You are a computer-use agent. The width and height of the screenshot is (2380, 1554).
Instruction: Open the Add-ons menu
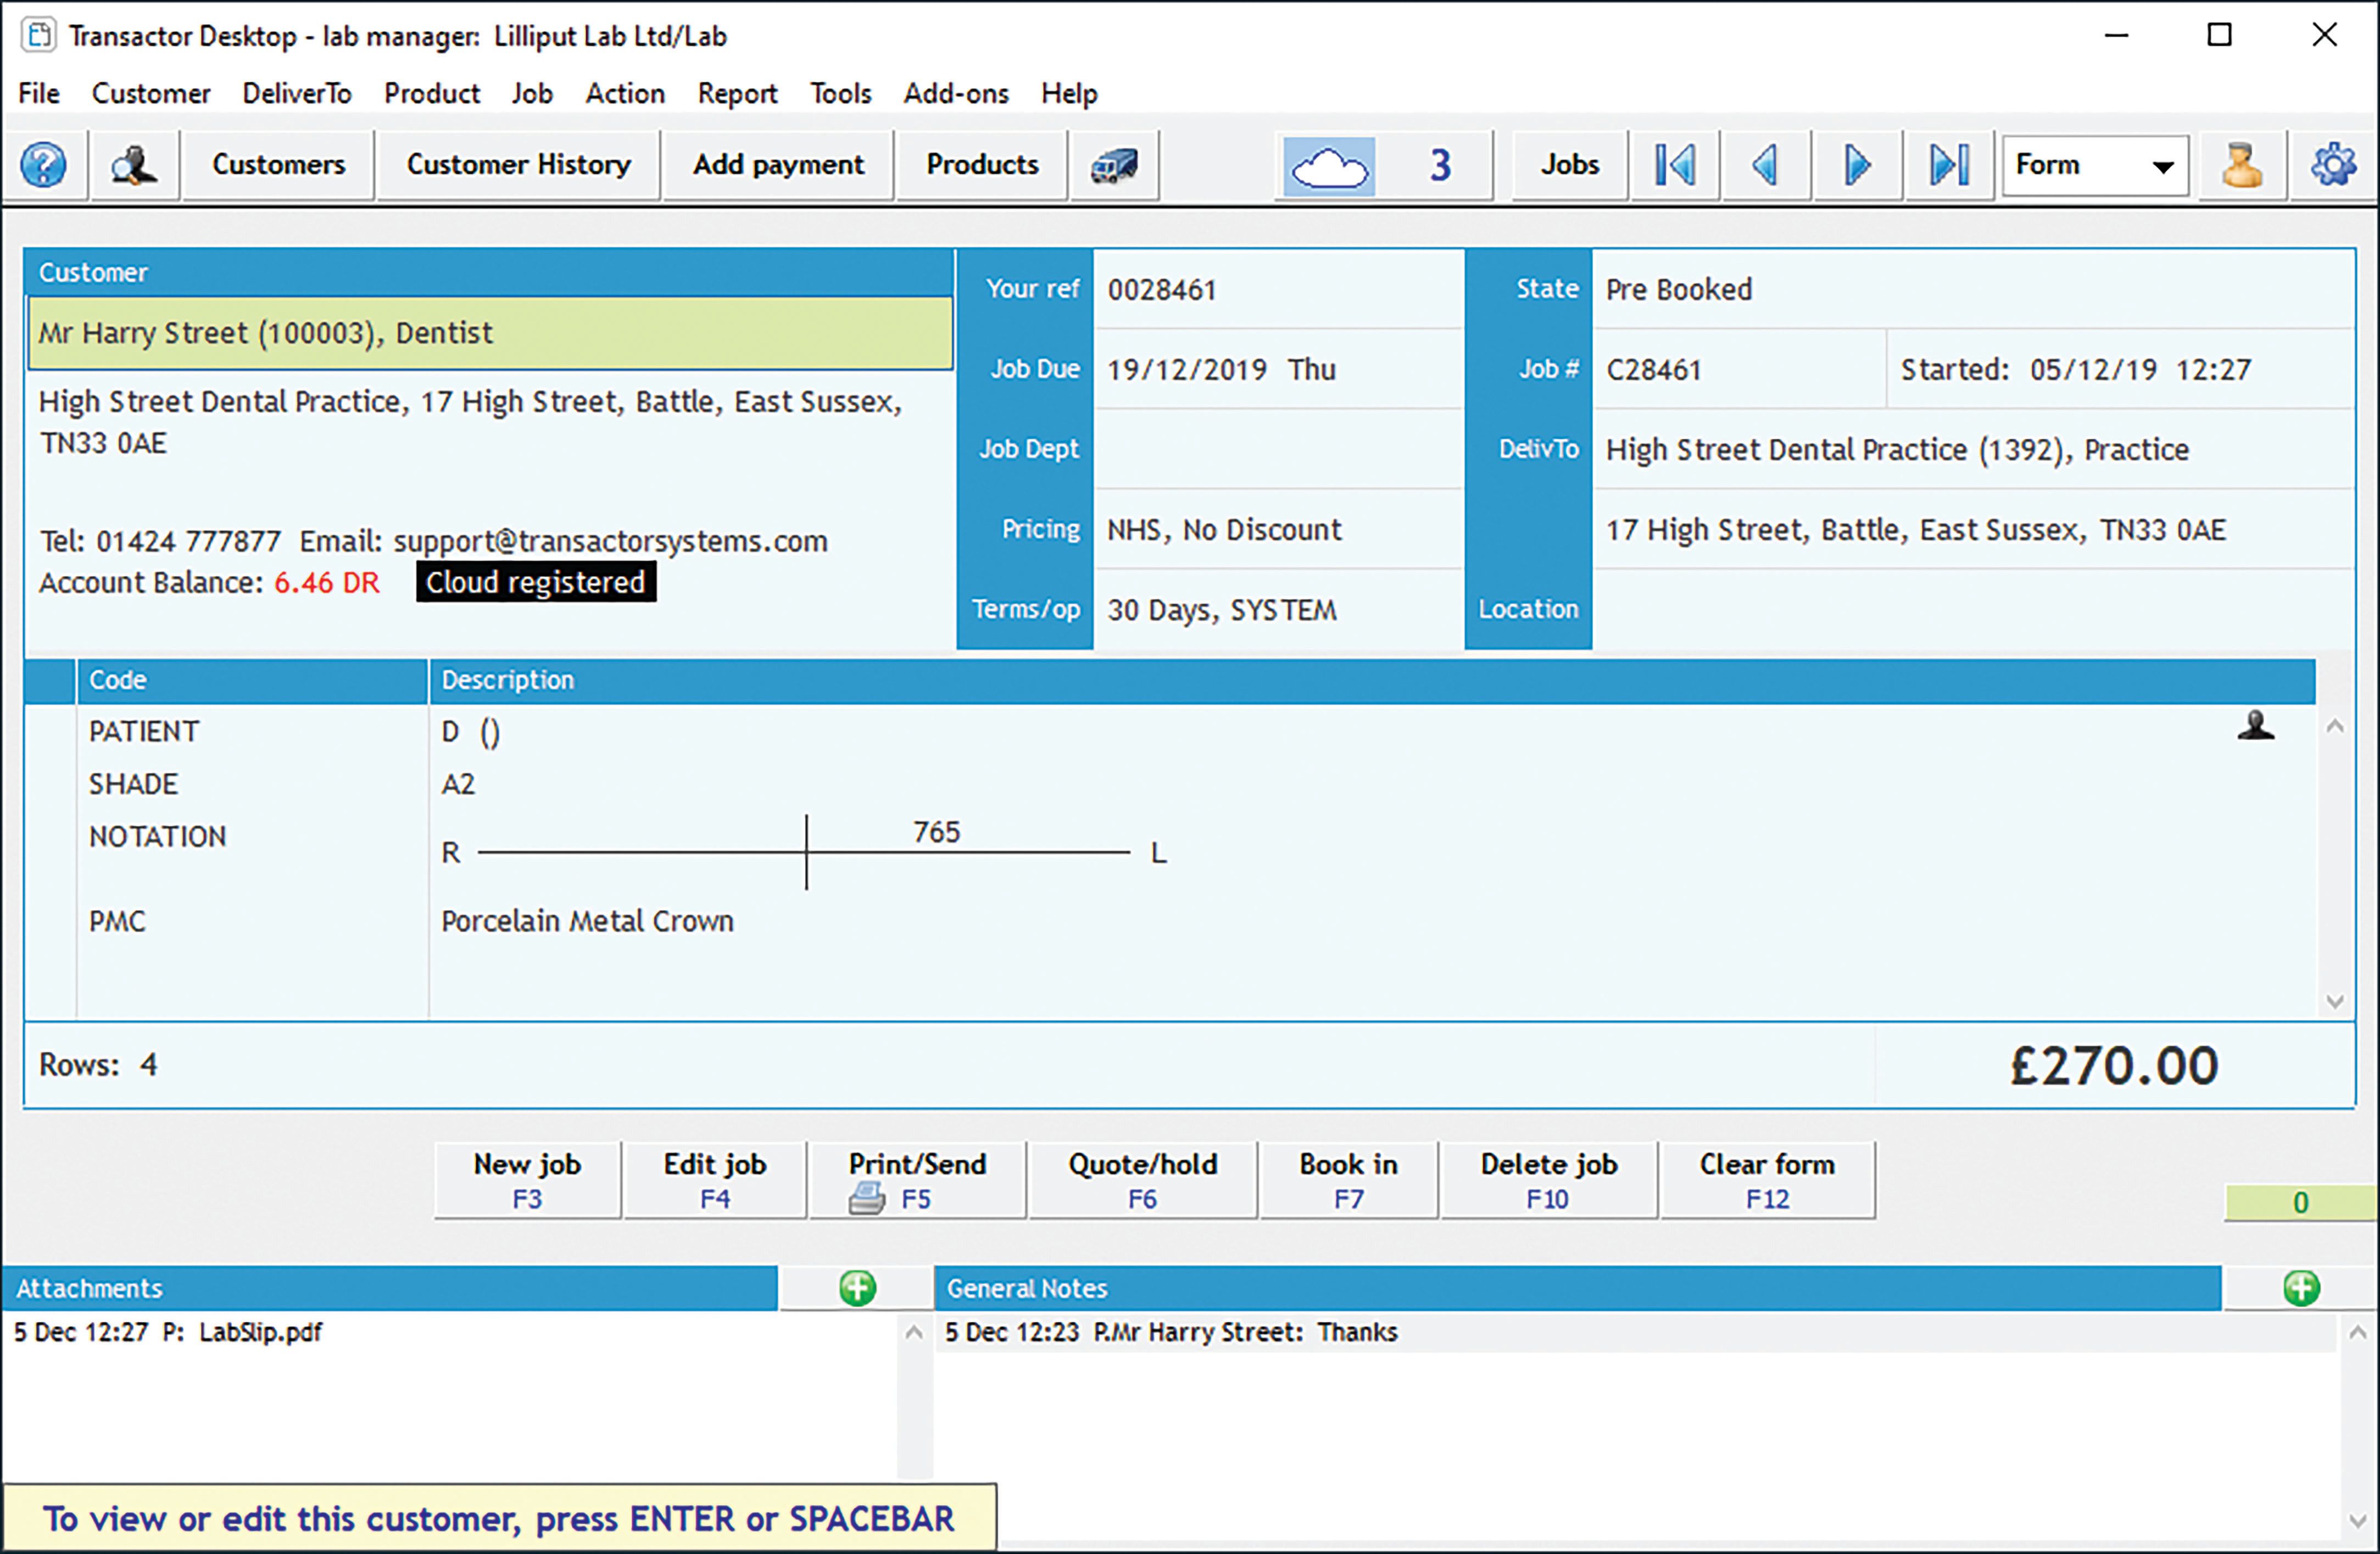pos(955,94)
